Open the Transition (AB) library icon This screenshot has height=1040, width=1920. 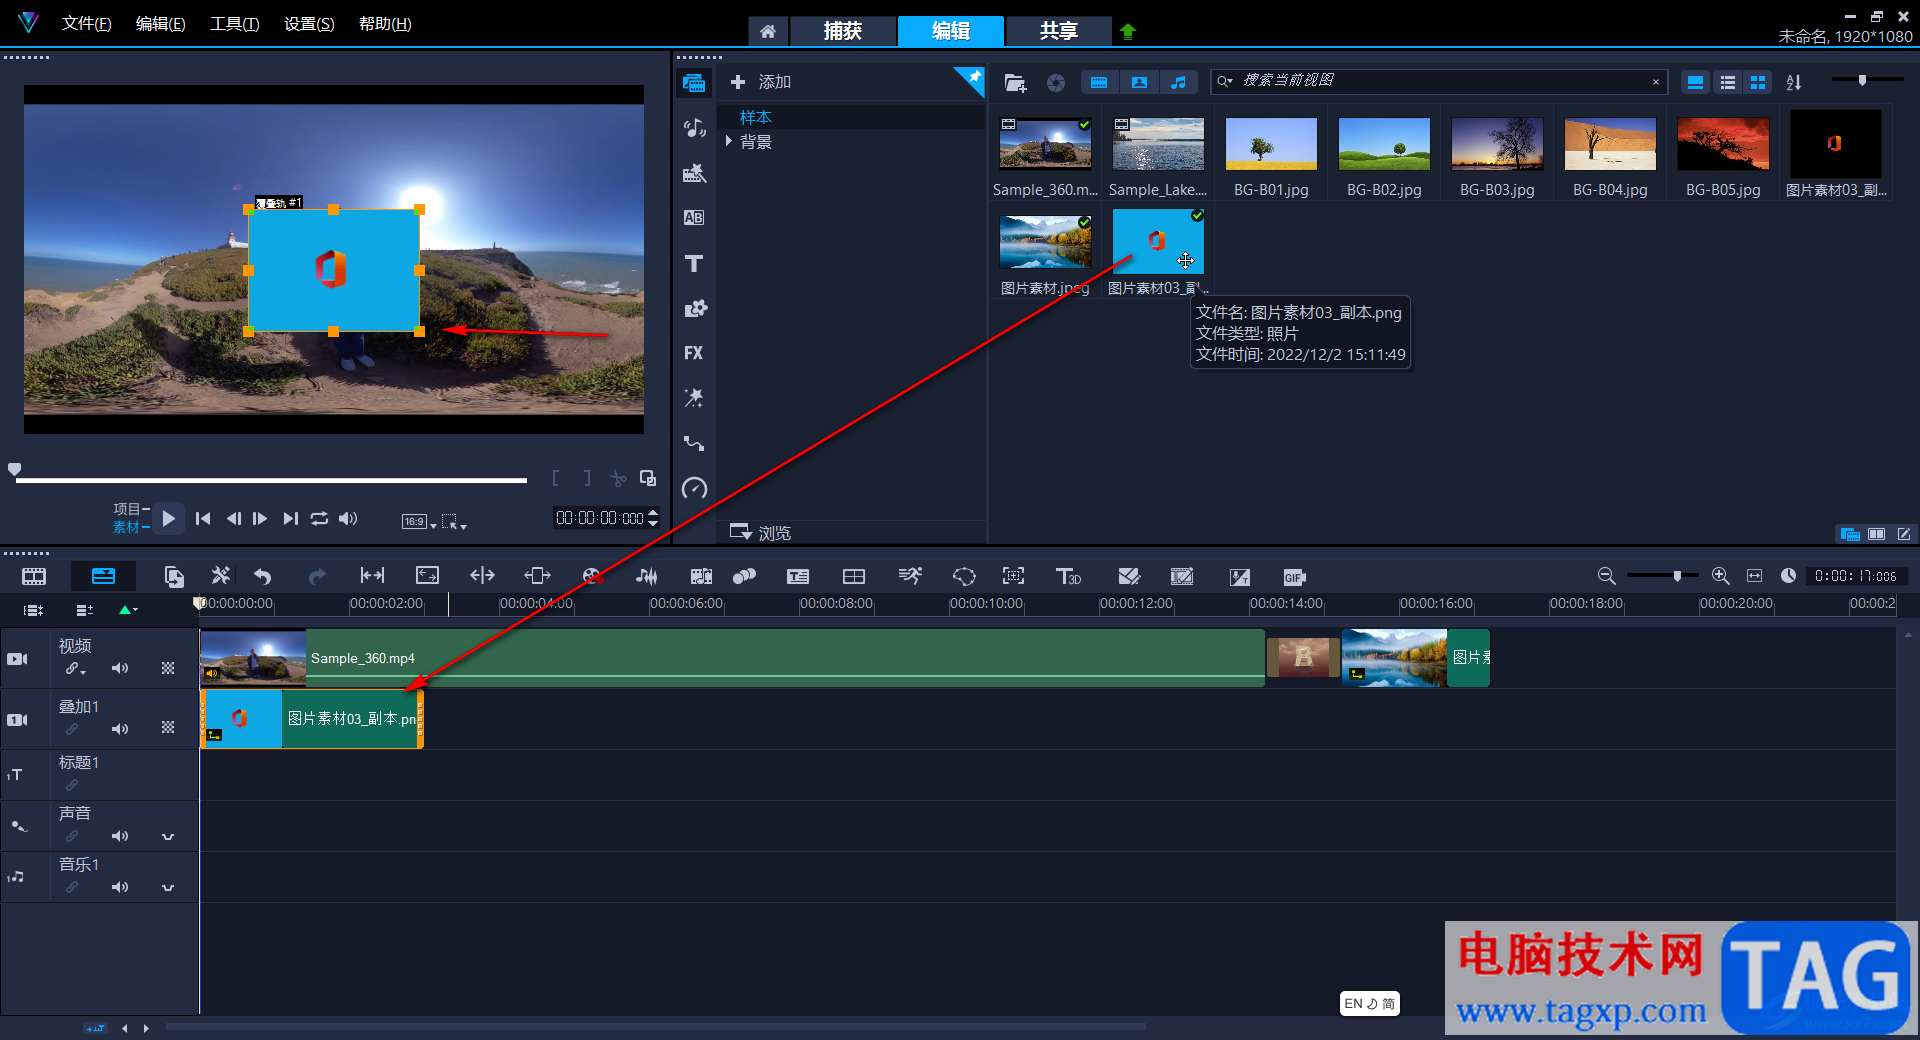(x=694, y=218)
